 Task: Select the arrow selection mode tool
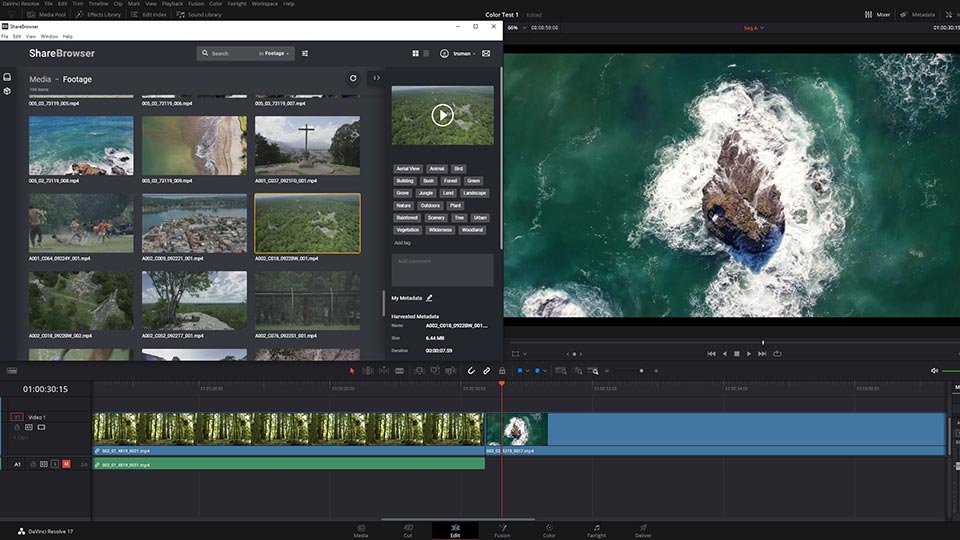tap(352, 370)
